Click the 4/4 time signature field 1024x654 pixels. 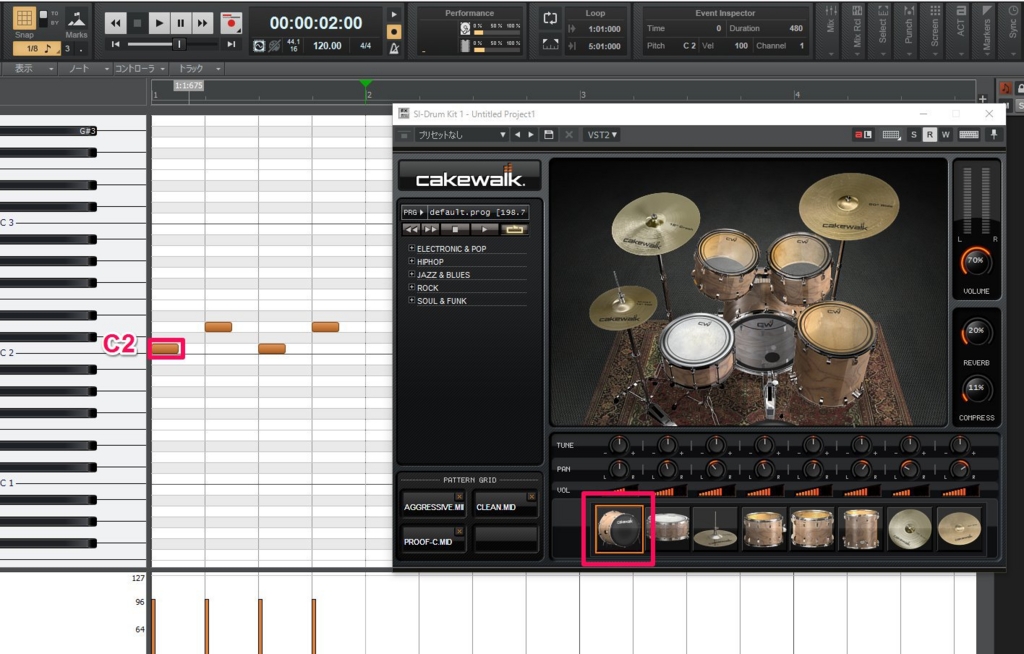point(365,46)
